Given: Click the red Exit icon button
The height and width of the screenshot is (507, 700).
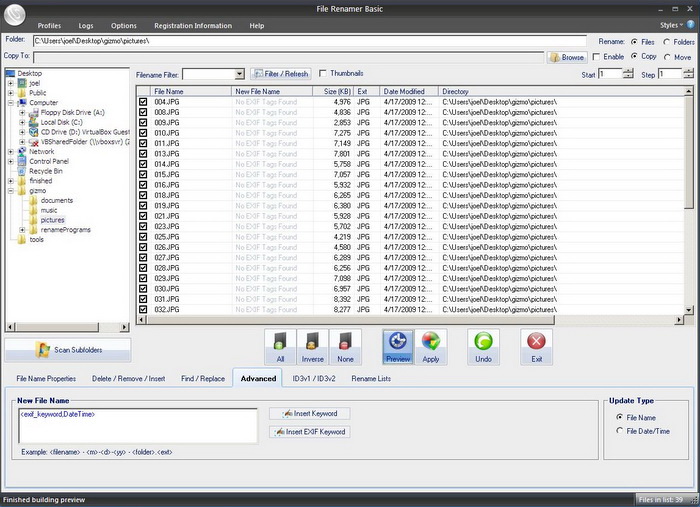Looking at the screenshot, I should (x=536, y=347).
